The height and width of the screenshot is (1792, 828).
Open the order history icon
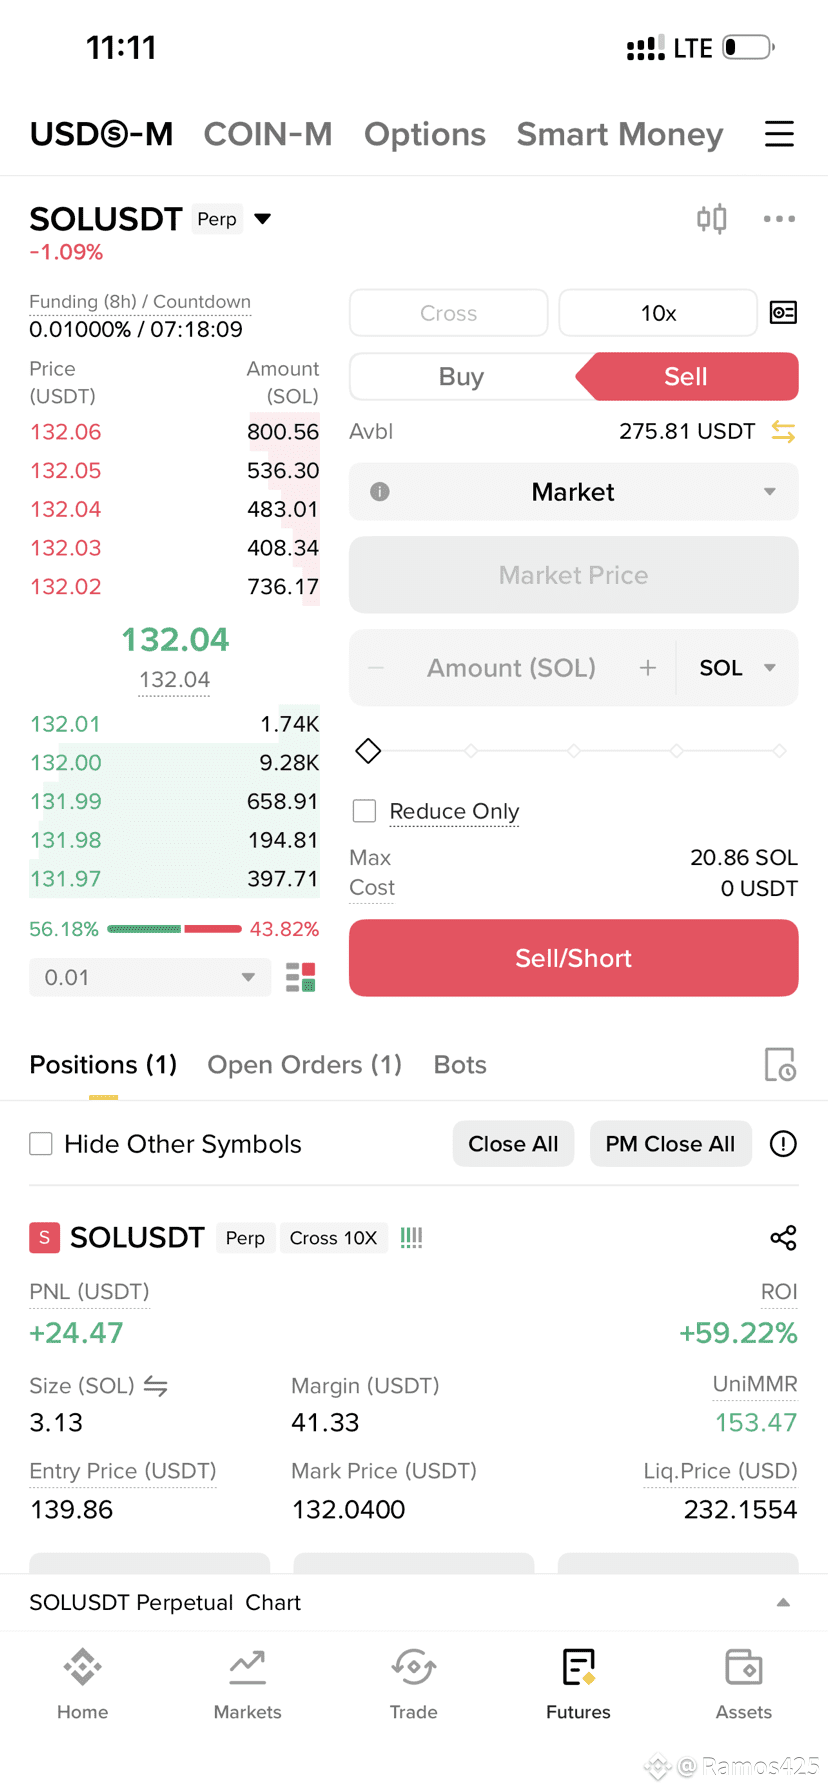[780, 1065]
